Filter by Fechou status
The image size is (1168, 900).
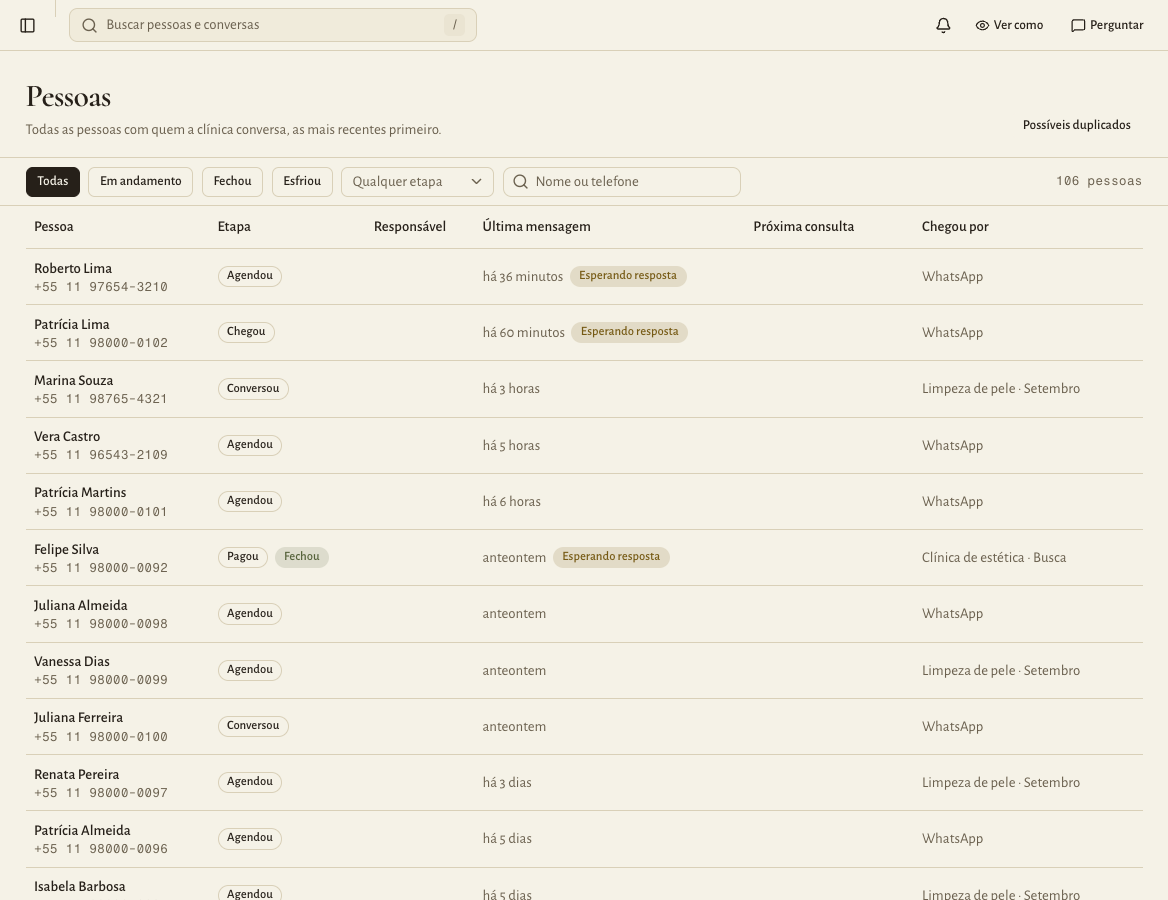(232, 182)
